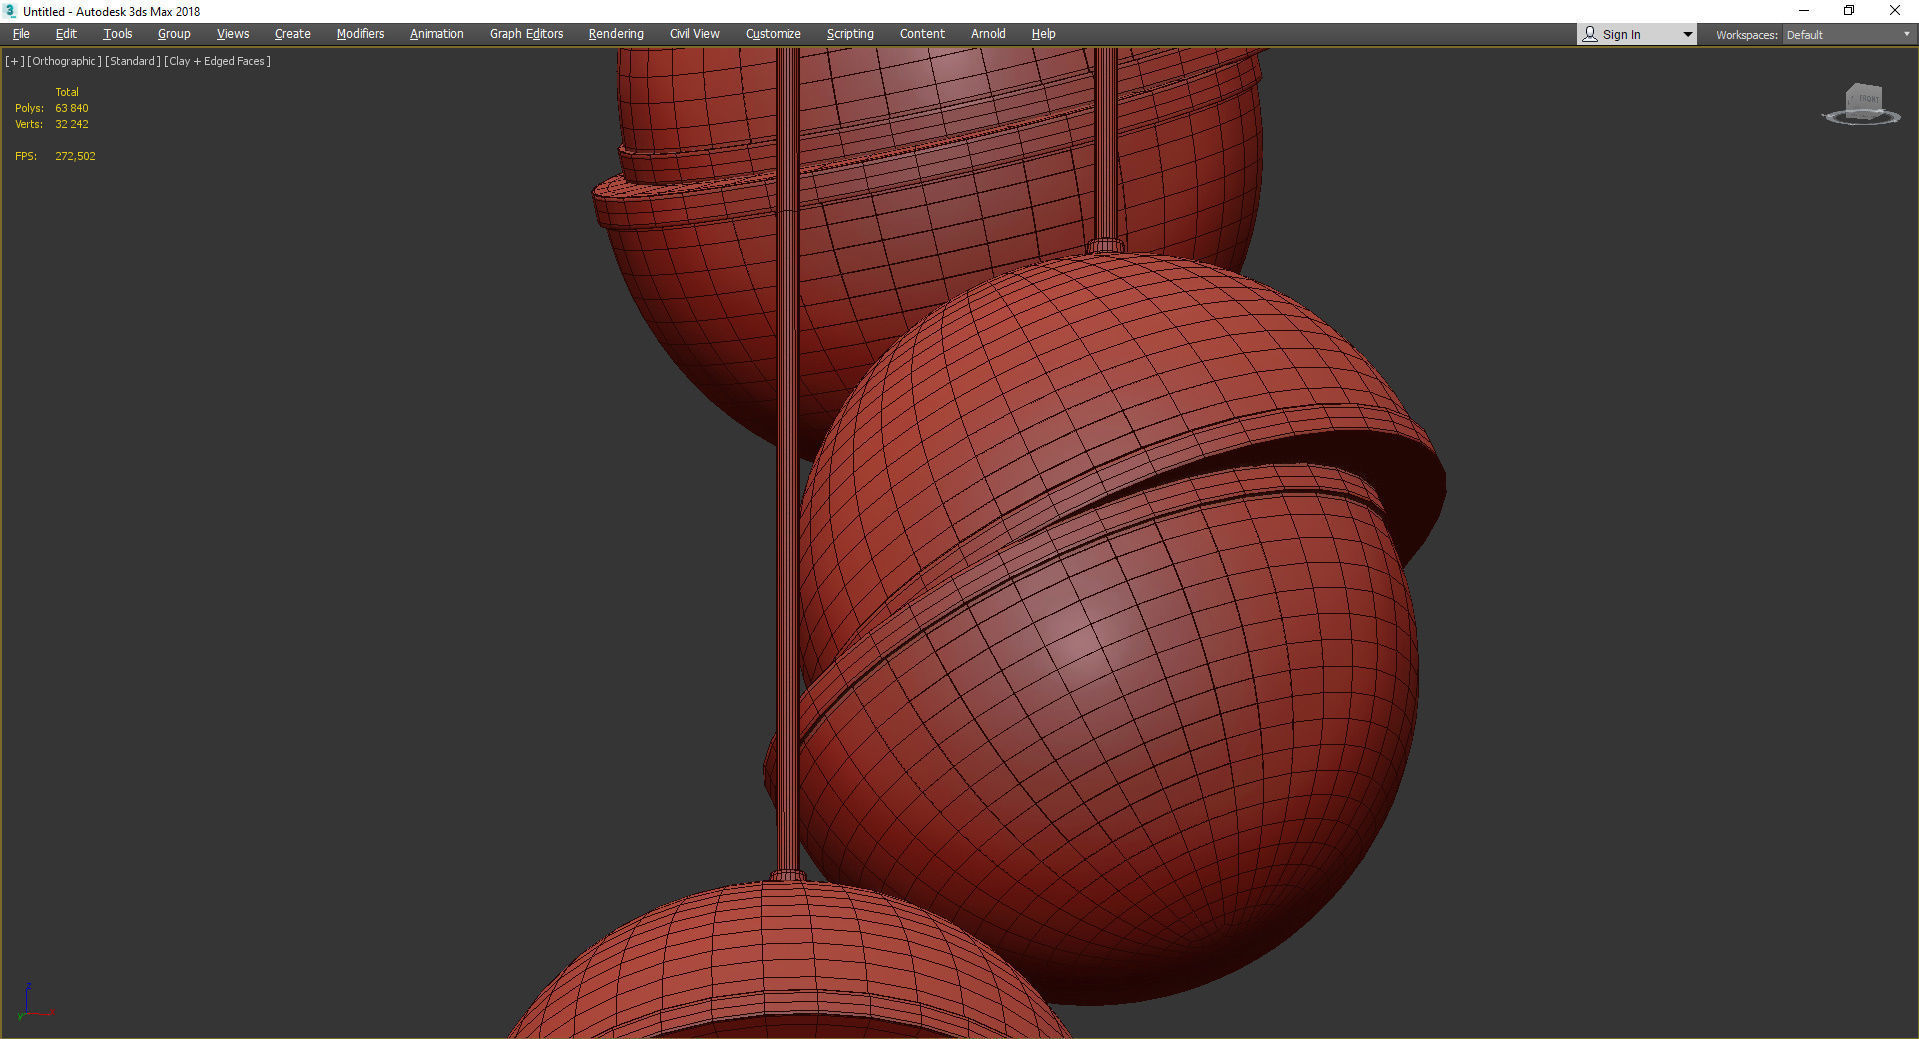Open the Views menu
This screenshot has width=1919, height=1039.
(233, 34)
